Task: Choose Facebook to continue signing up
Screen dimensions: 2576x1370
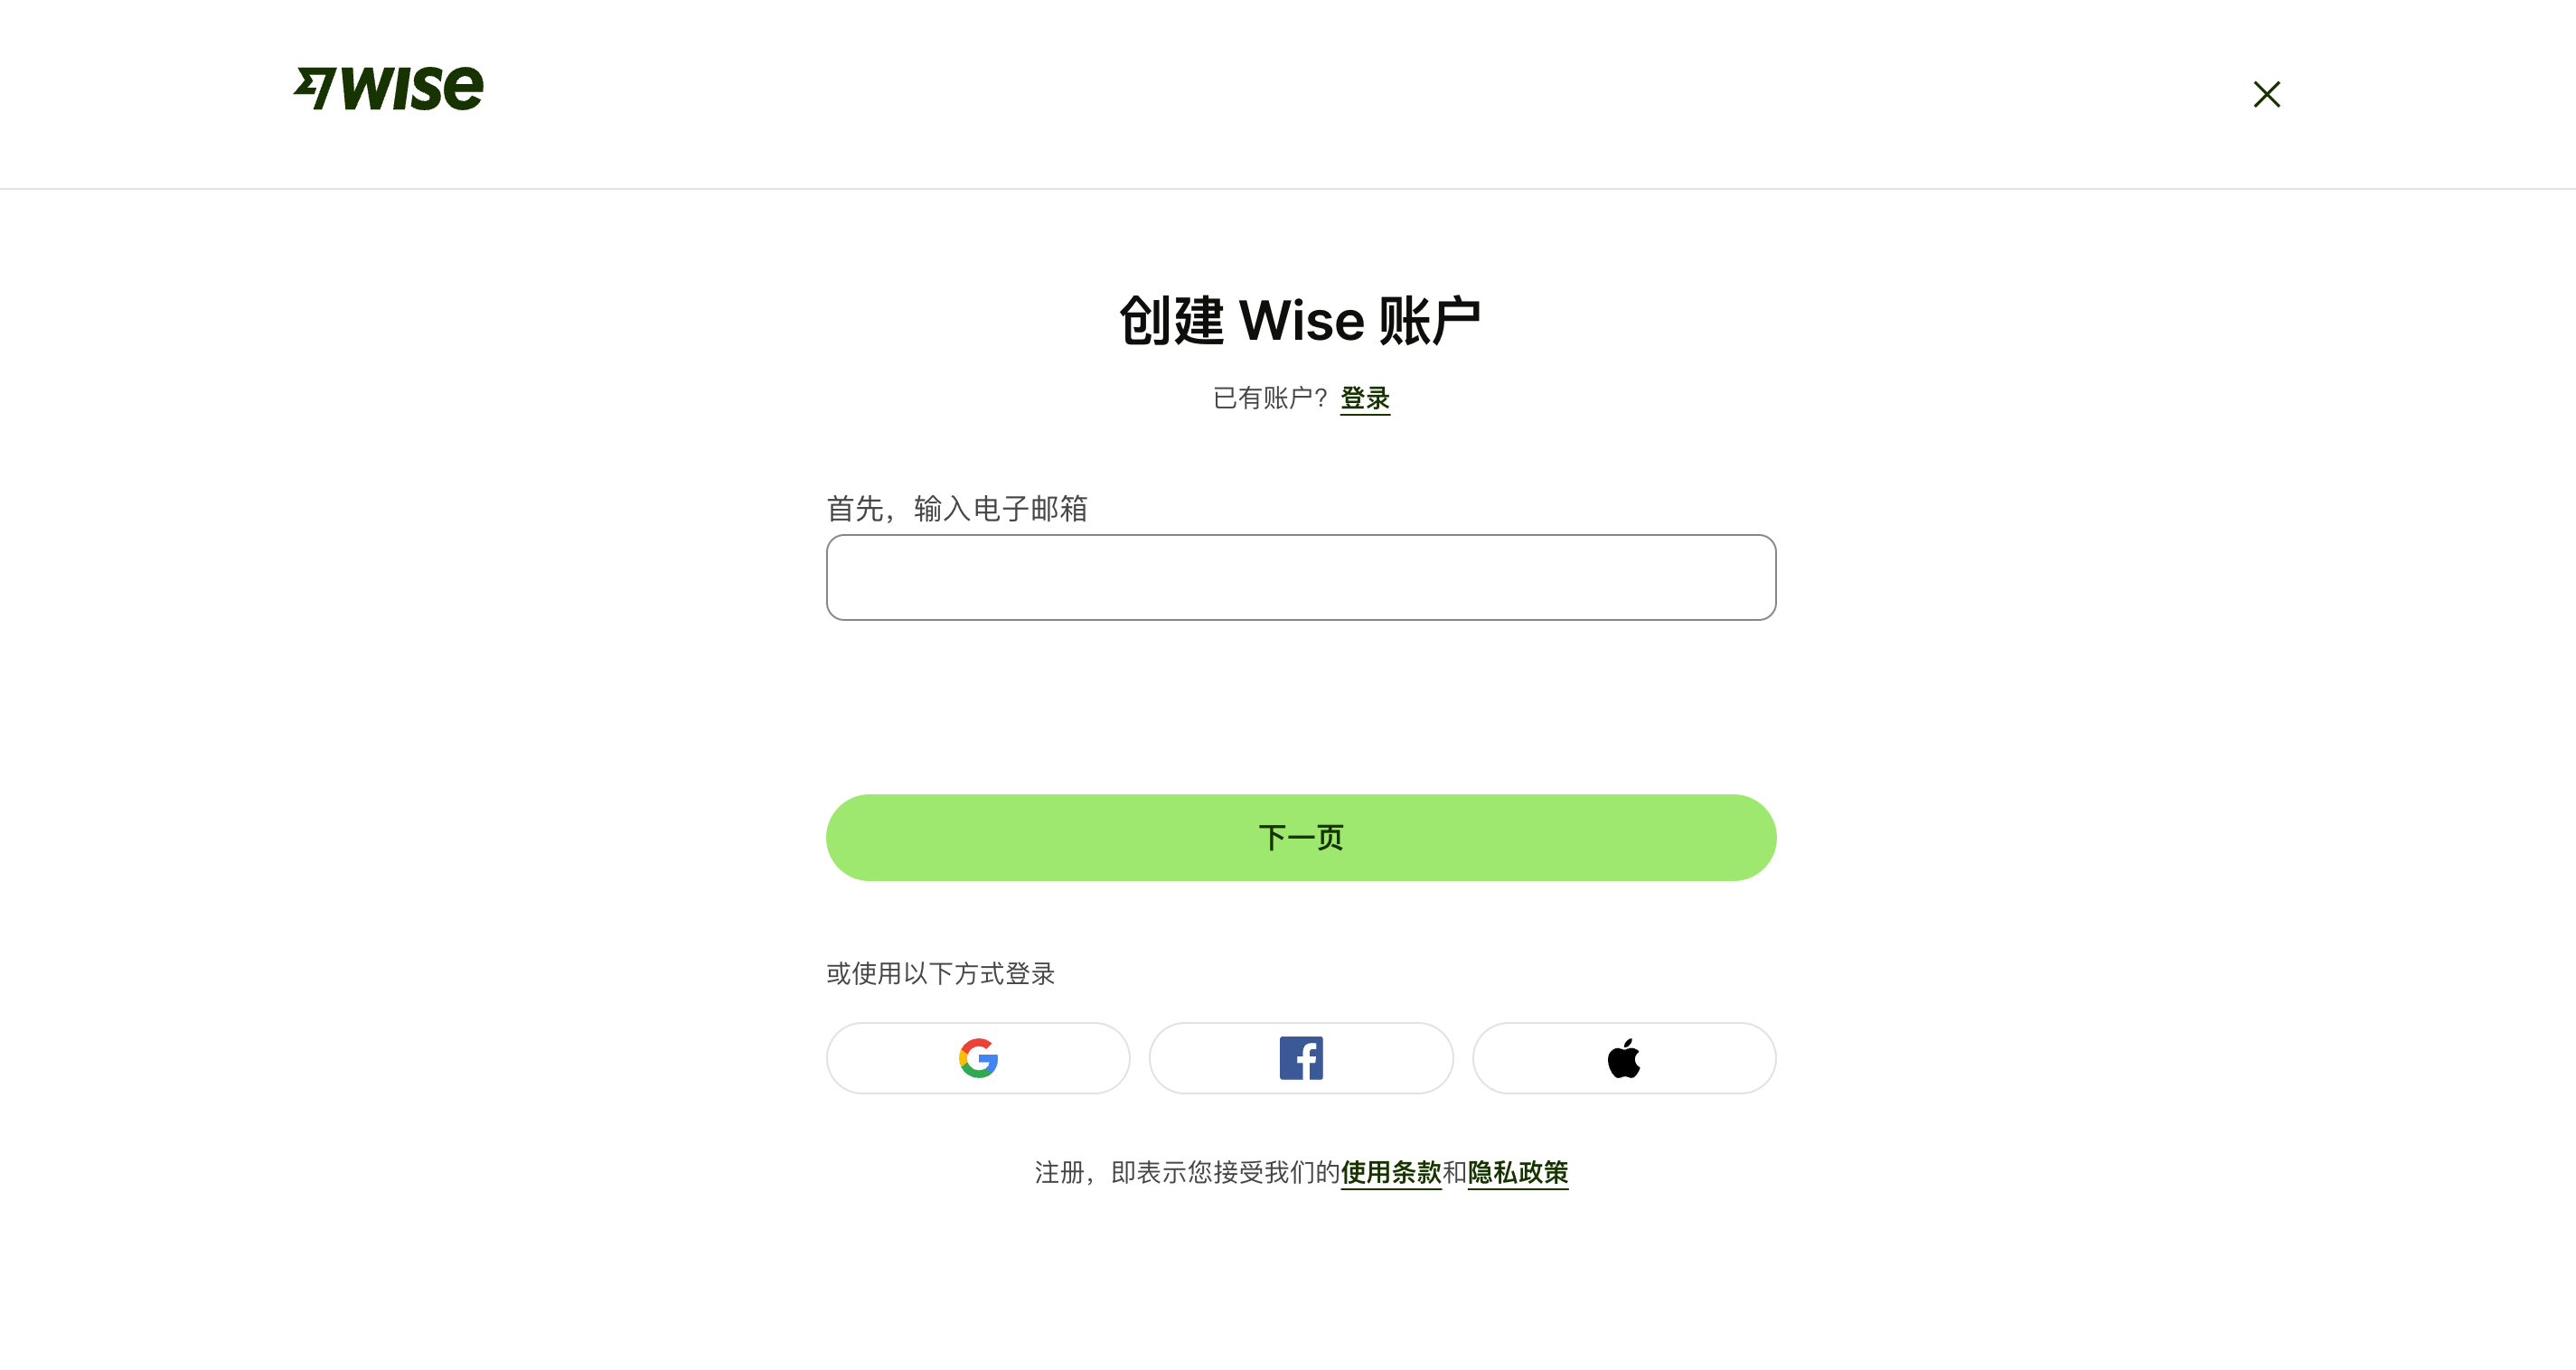Action: click(x=1300, y=1057)
